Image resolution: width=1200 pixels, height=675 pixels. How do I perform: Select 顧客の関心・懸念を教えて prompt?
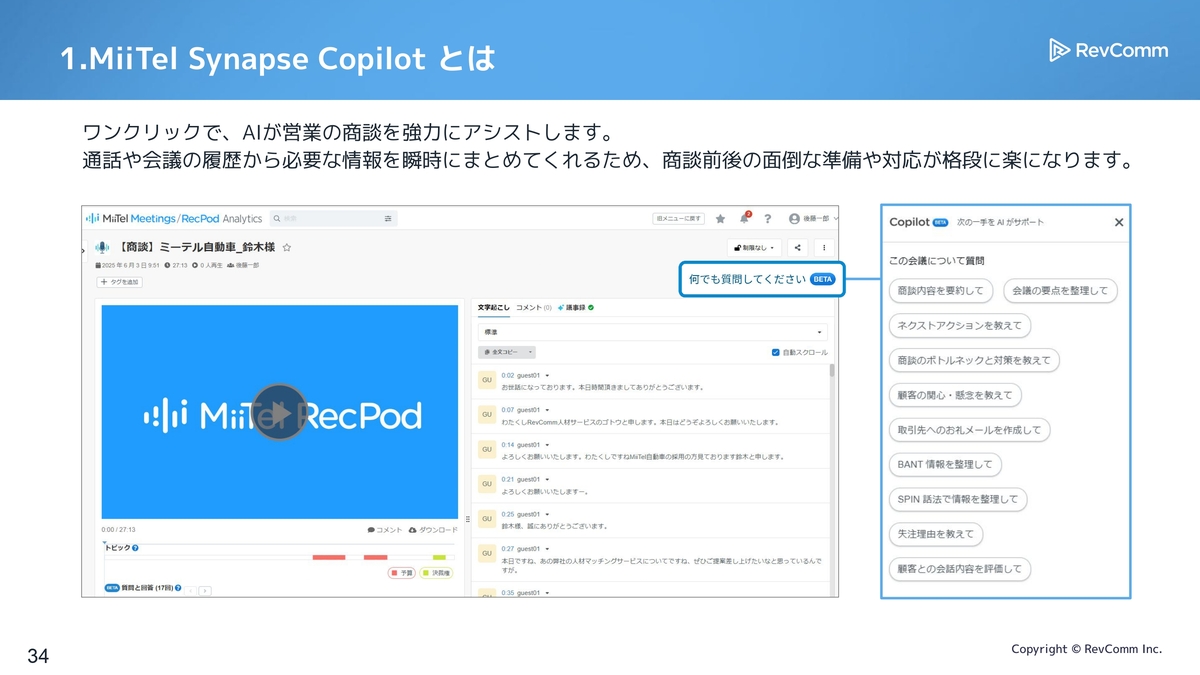[955, 395]
